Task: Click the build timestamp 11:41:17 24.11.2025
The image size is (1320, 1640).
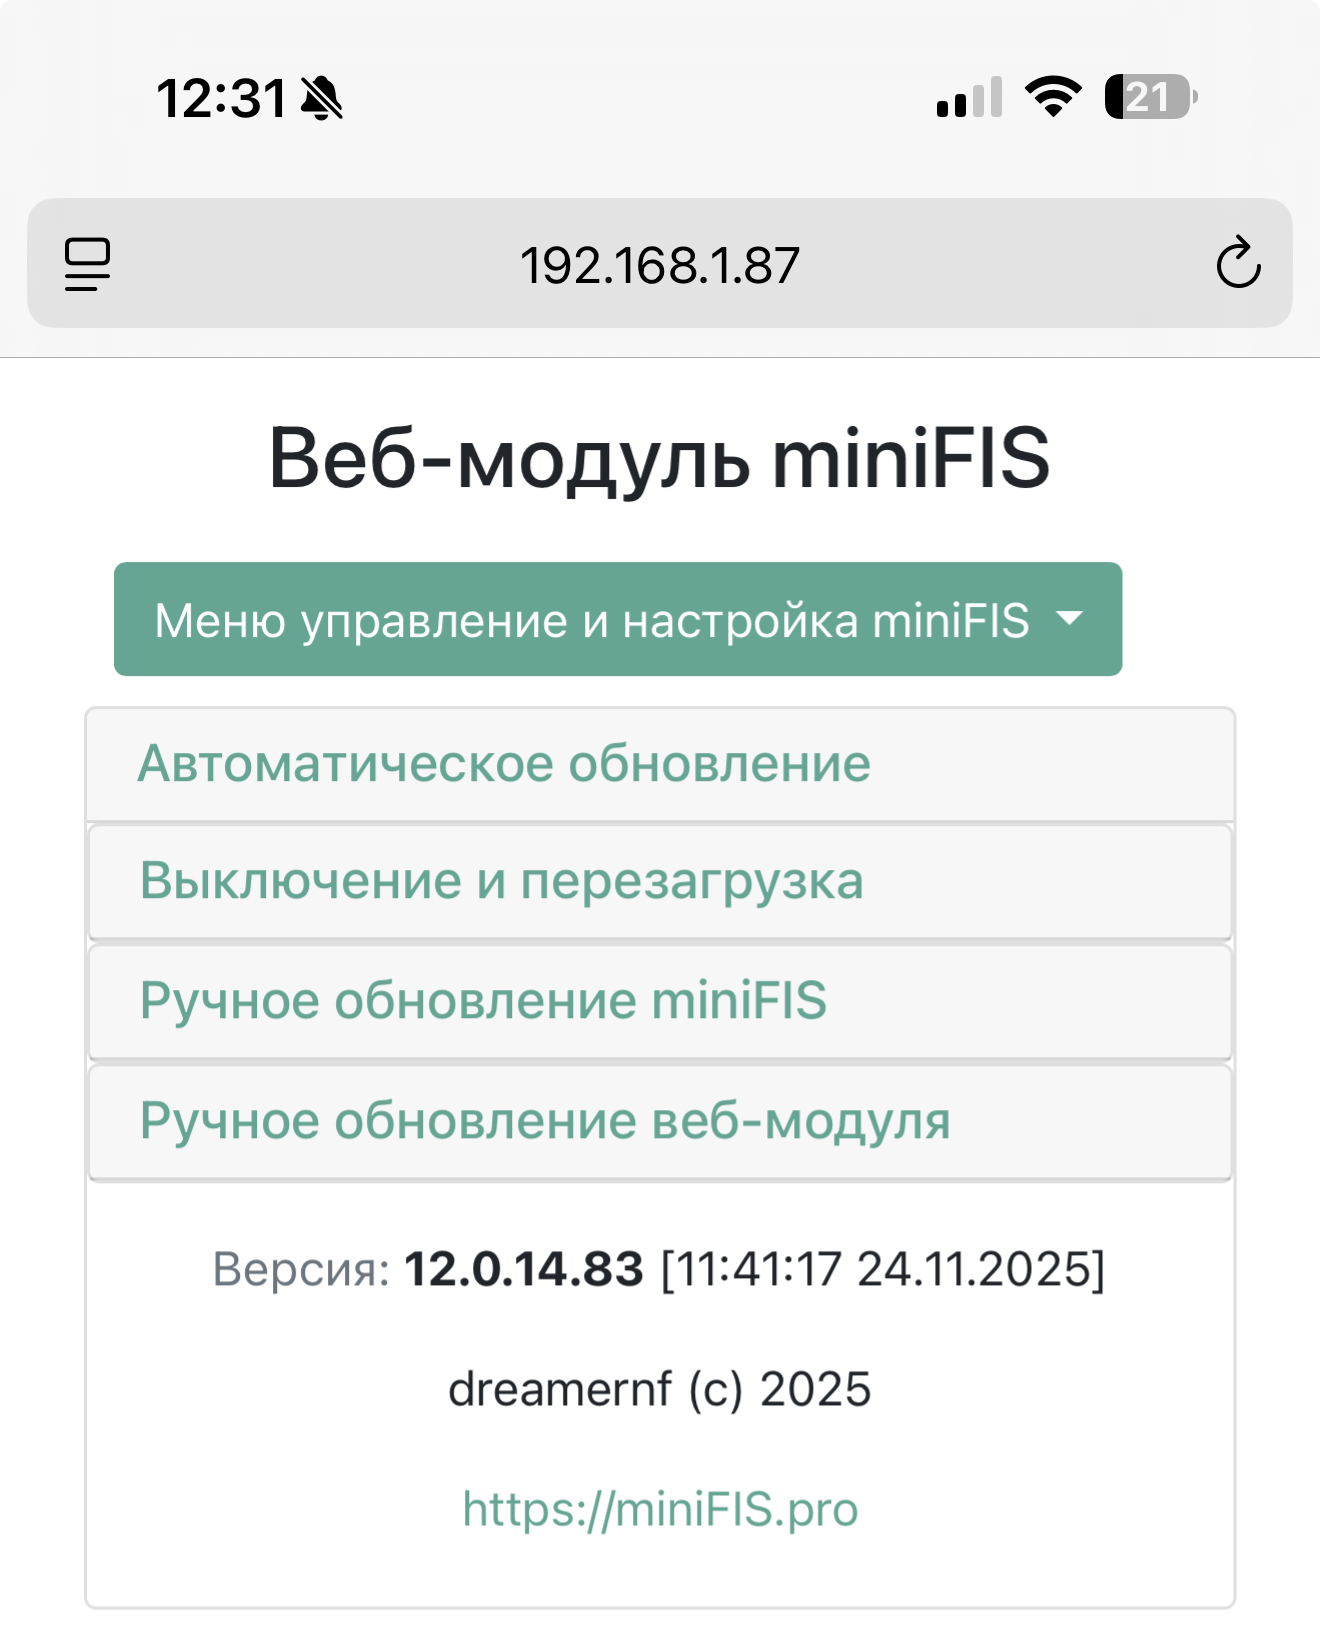Action: coord(883,1269)
